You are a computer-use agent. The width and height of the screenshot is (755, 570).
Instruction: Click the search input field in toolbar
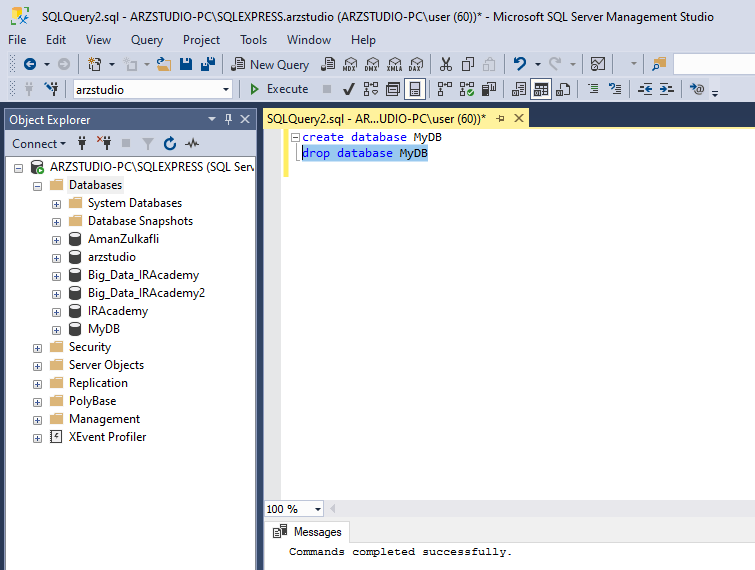pos(714,64)
